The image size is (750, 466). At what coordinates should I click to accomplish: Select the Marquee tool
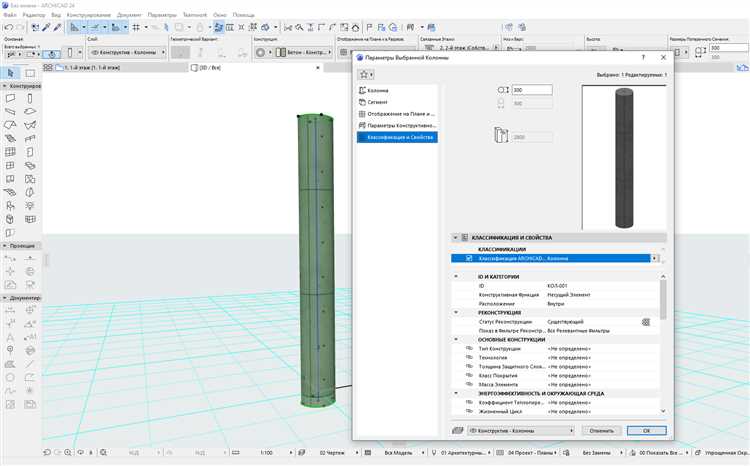click(30, 73)
